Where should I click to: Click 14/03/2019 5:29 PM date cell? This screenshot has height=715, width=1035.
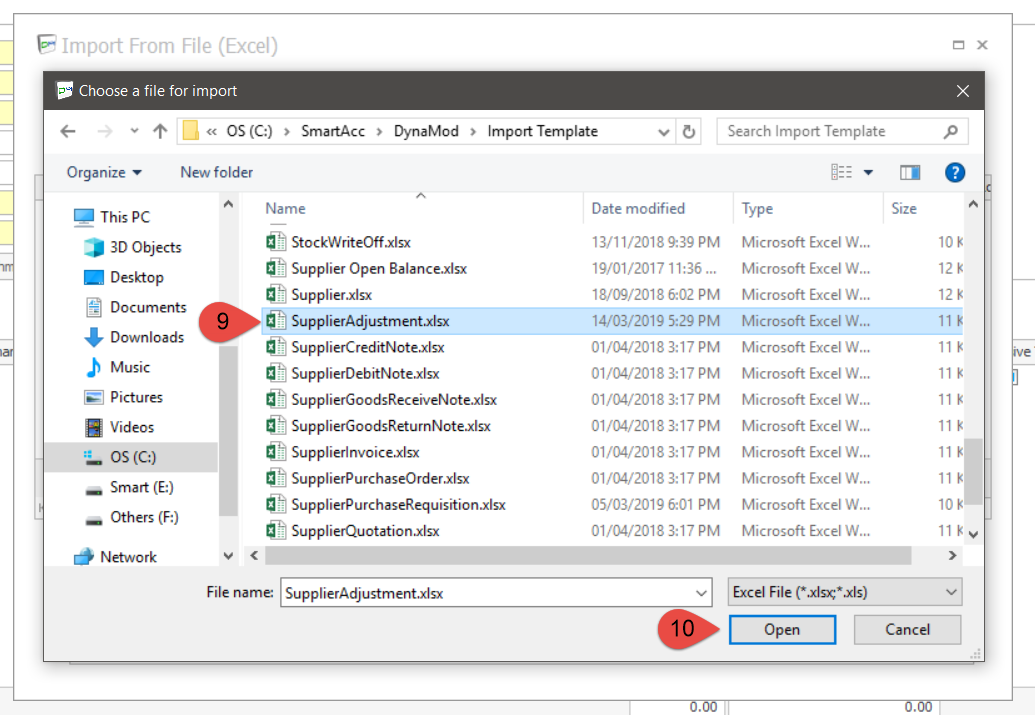[x=655, y=321]
